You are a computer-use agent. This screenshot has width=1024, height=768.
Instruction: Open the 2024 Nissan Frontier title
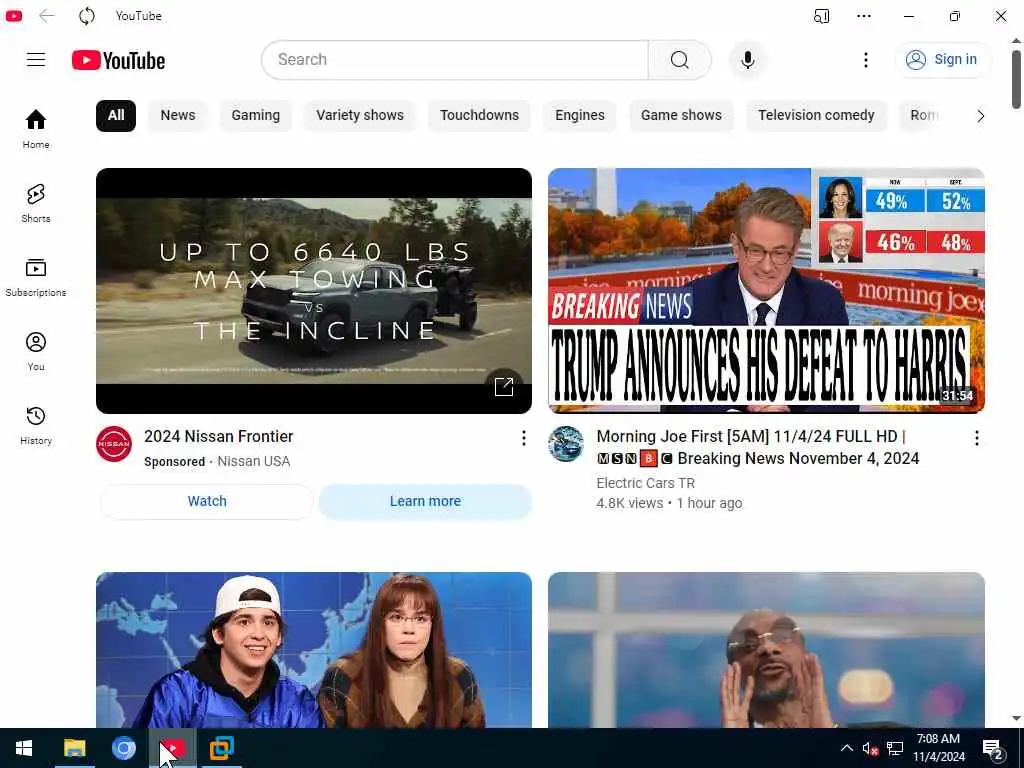(219, 436)
